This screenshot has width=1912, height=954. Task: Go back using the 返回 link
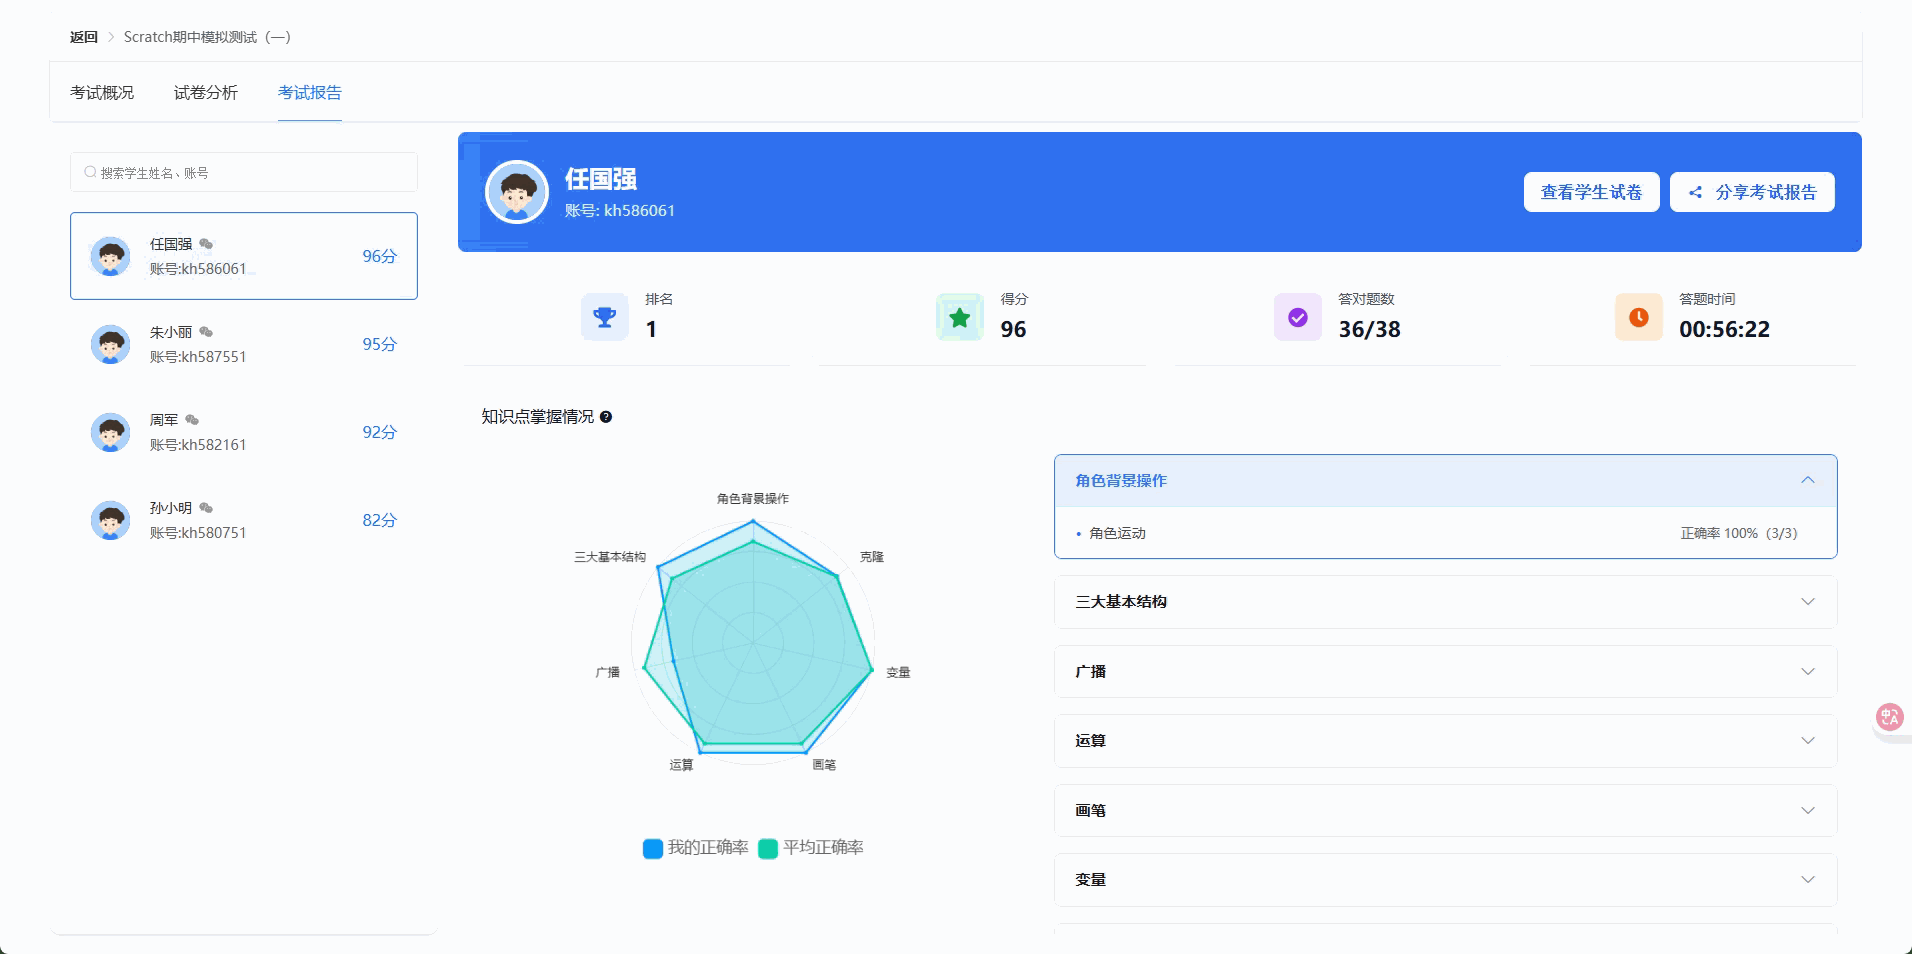84,37
